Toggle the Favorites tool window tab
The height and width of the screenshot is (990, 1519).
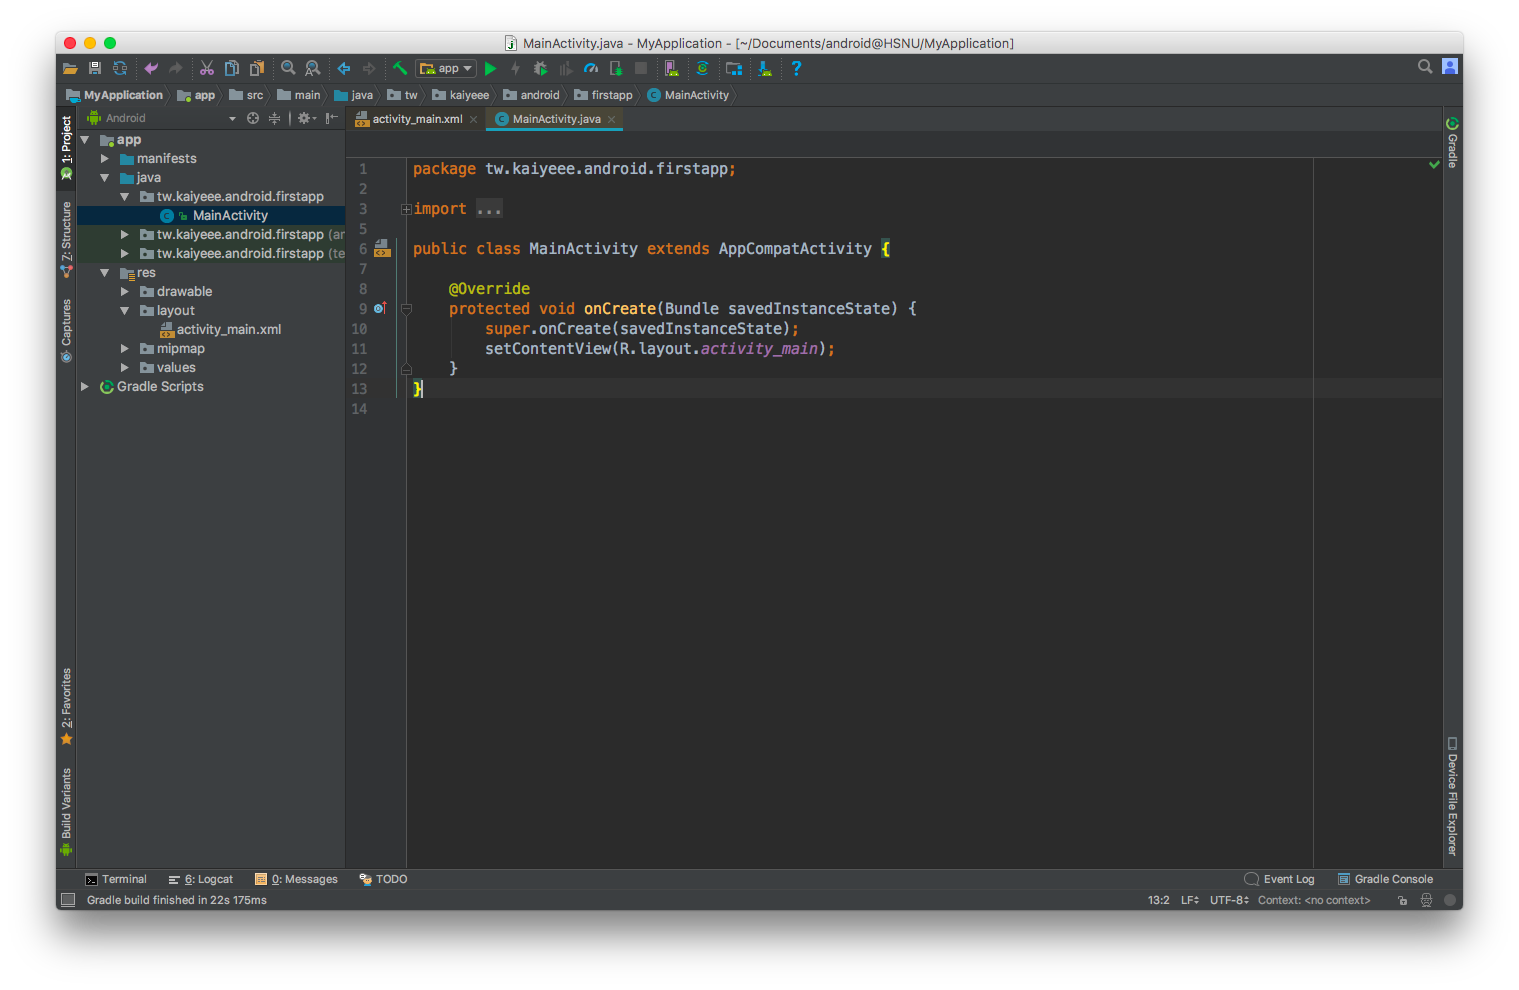pyautogui.click(x=66, y=707)
